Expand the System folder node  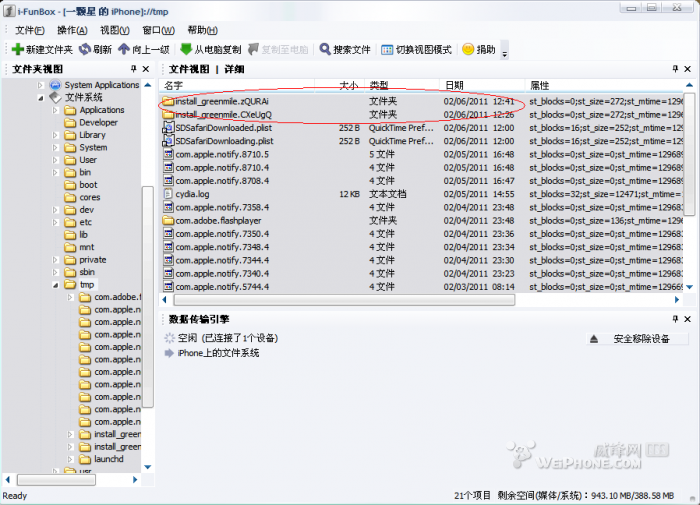click(55, 147)
